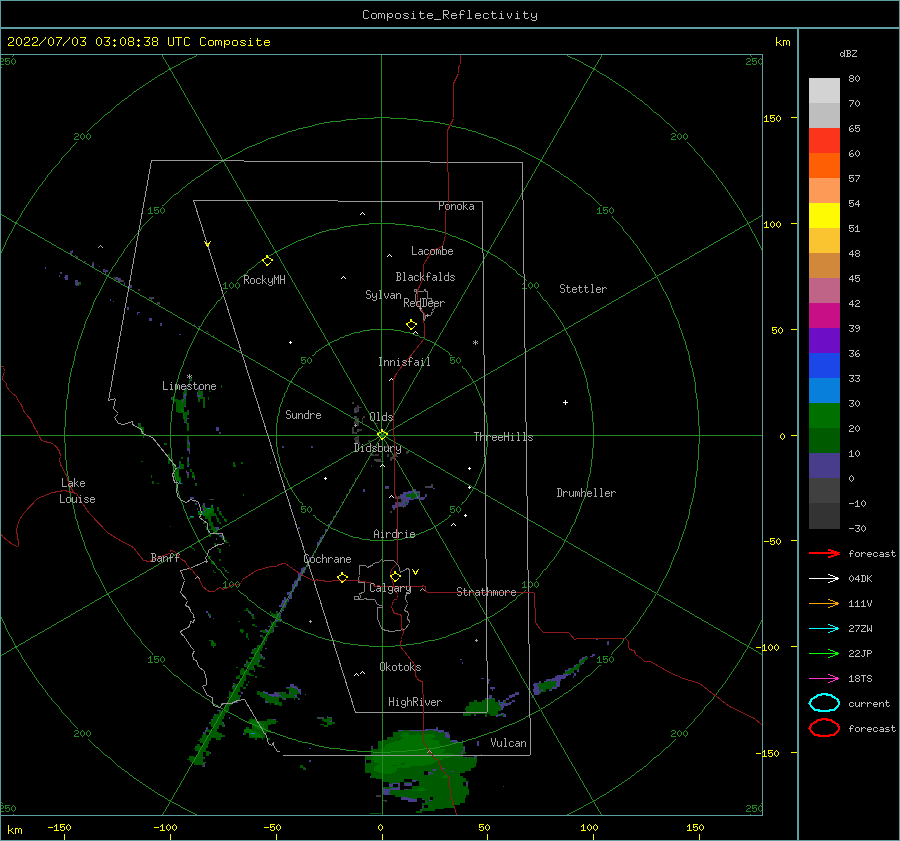Click the bright yellow 54-51 dBZ swatch

(x=824, y=216)
